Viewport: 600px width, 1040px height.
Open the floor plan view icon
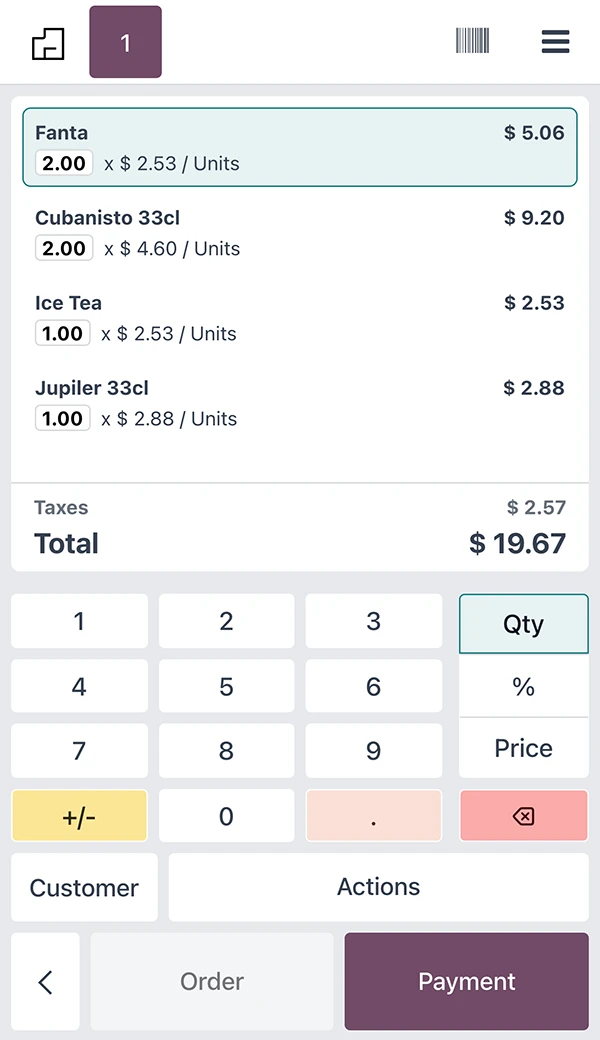[x=48, y=43]
